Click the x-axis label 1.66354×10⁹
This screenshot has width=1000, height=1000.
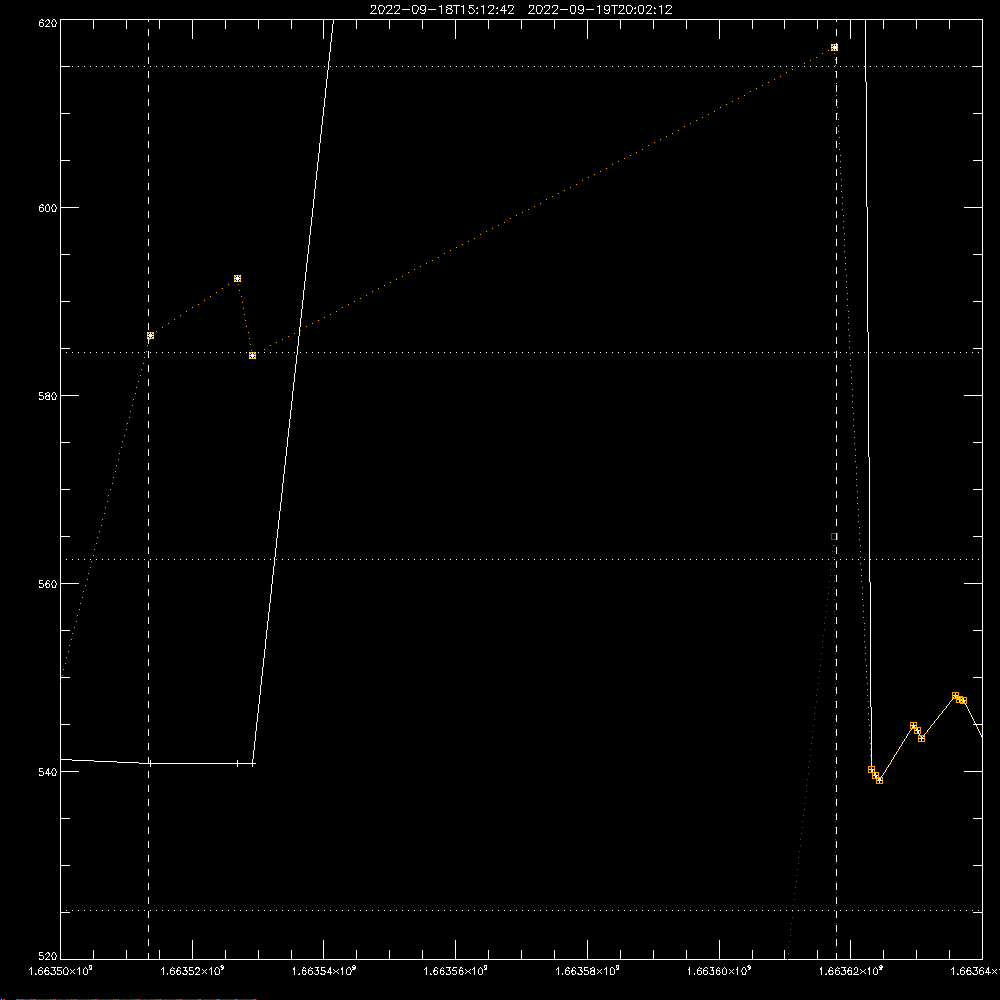324,971
